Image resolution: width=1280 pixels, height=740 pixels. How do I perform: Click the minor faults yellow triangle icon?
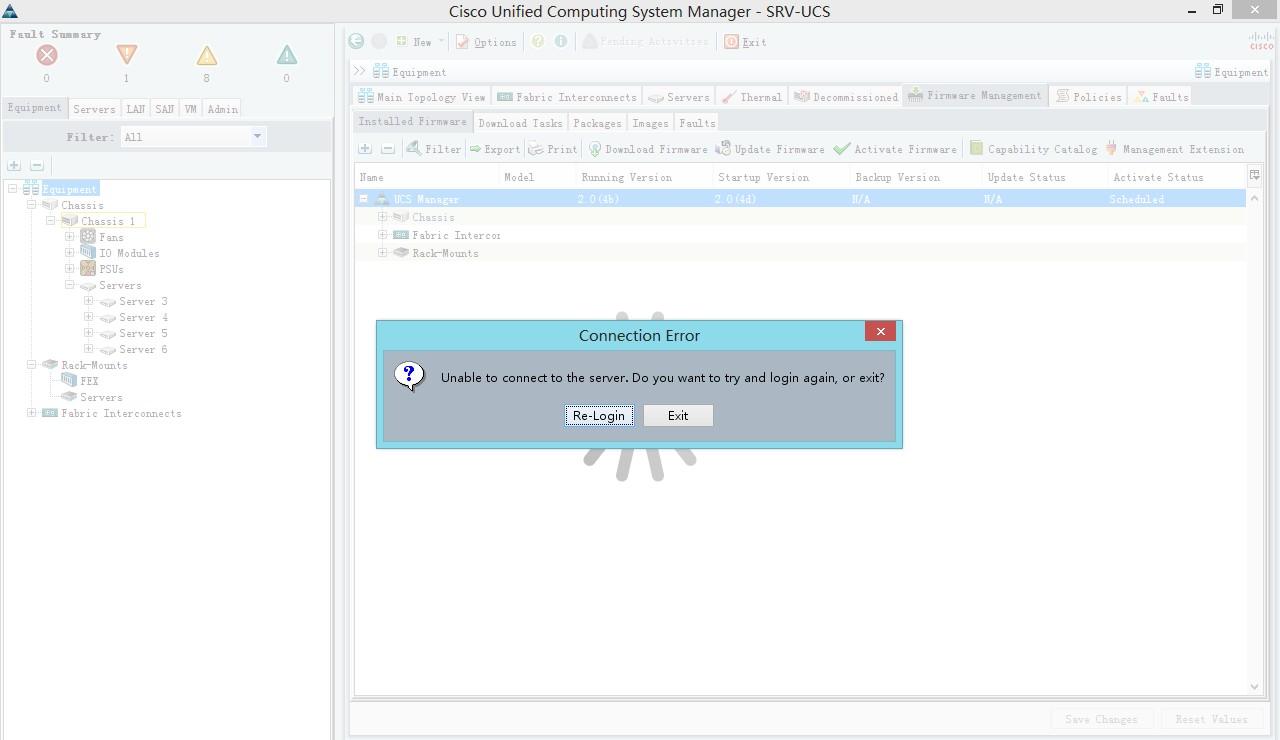click(206, 55)
